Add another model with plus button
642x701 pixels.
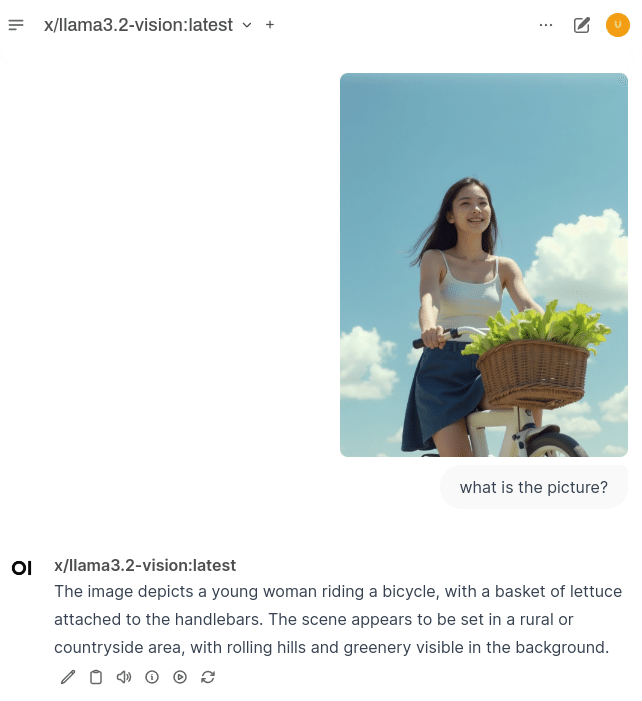(x=270, y=25)
